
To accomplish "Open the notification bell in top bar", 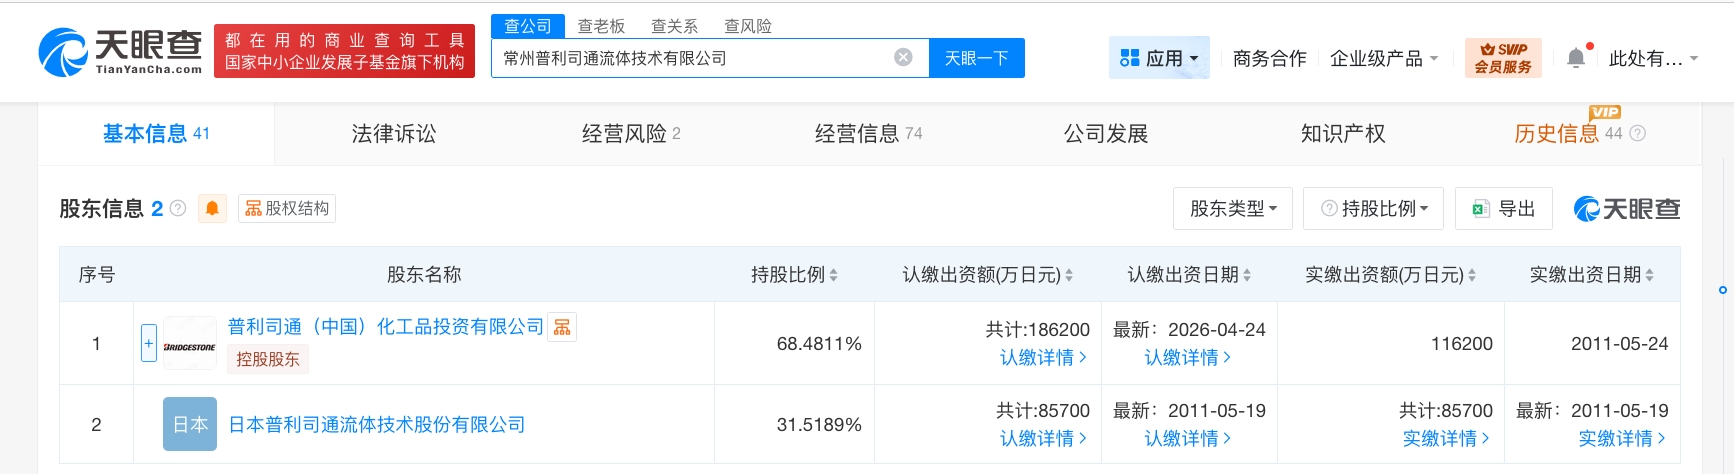I will coord(1576,58).
